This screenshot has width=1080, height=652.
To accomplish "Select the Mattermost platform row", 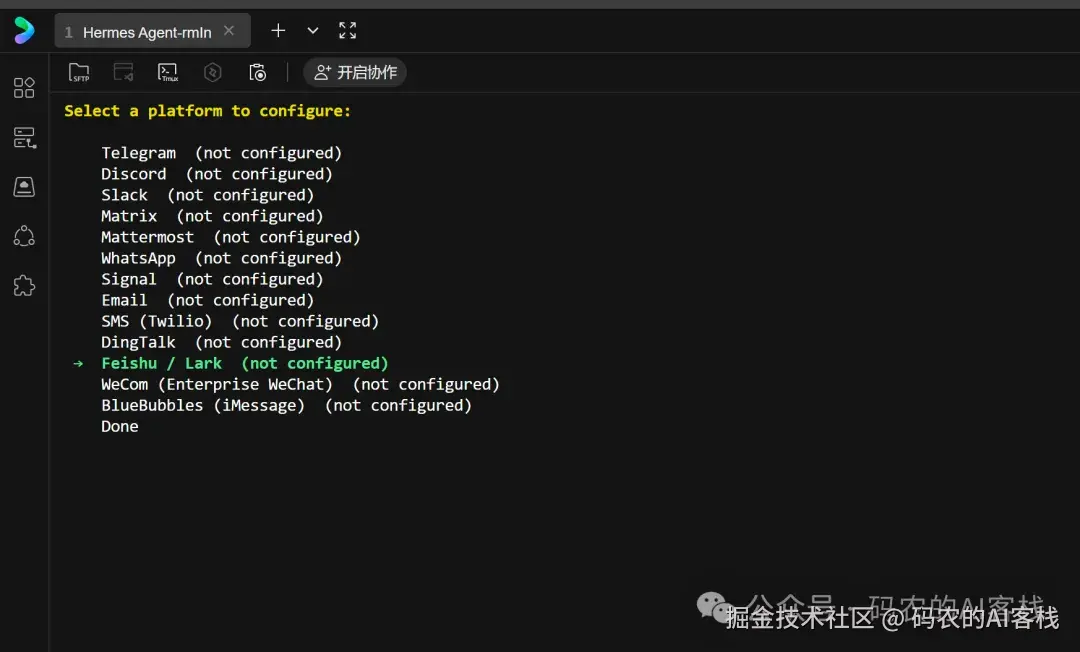I will coord(231,238).
